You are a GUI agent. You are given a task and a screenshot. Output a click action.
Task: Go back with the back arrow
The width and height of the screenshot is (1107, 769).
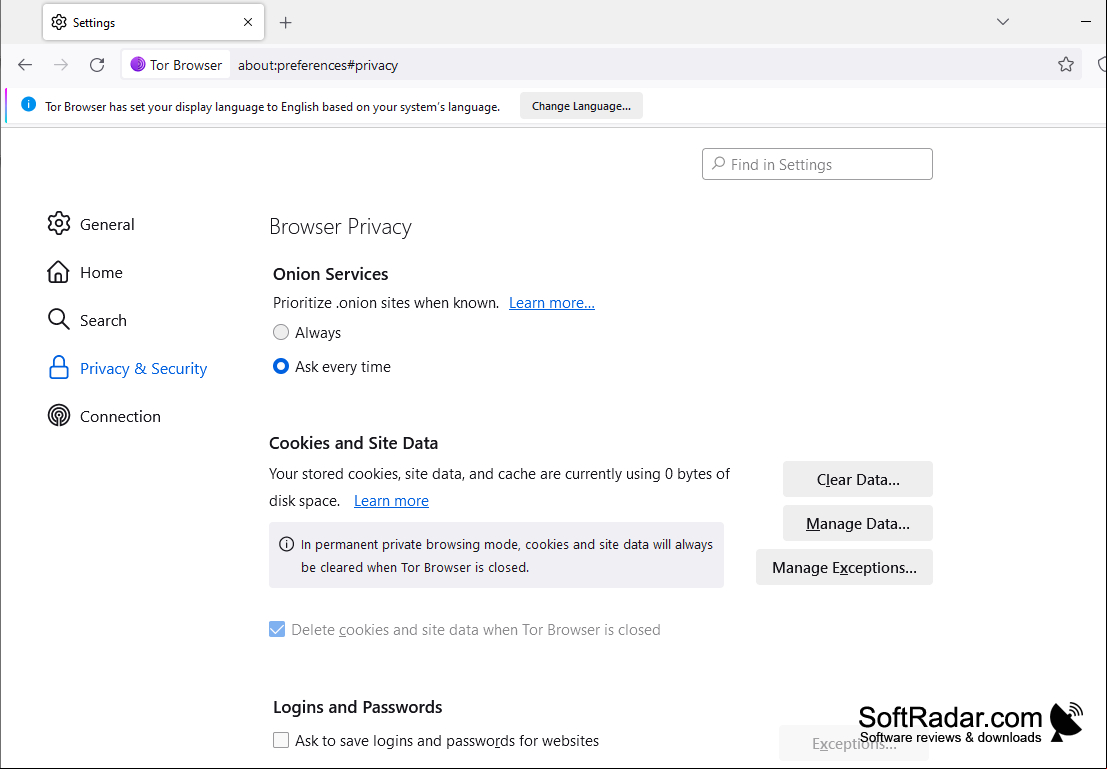coord(25,65)
